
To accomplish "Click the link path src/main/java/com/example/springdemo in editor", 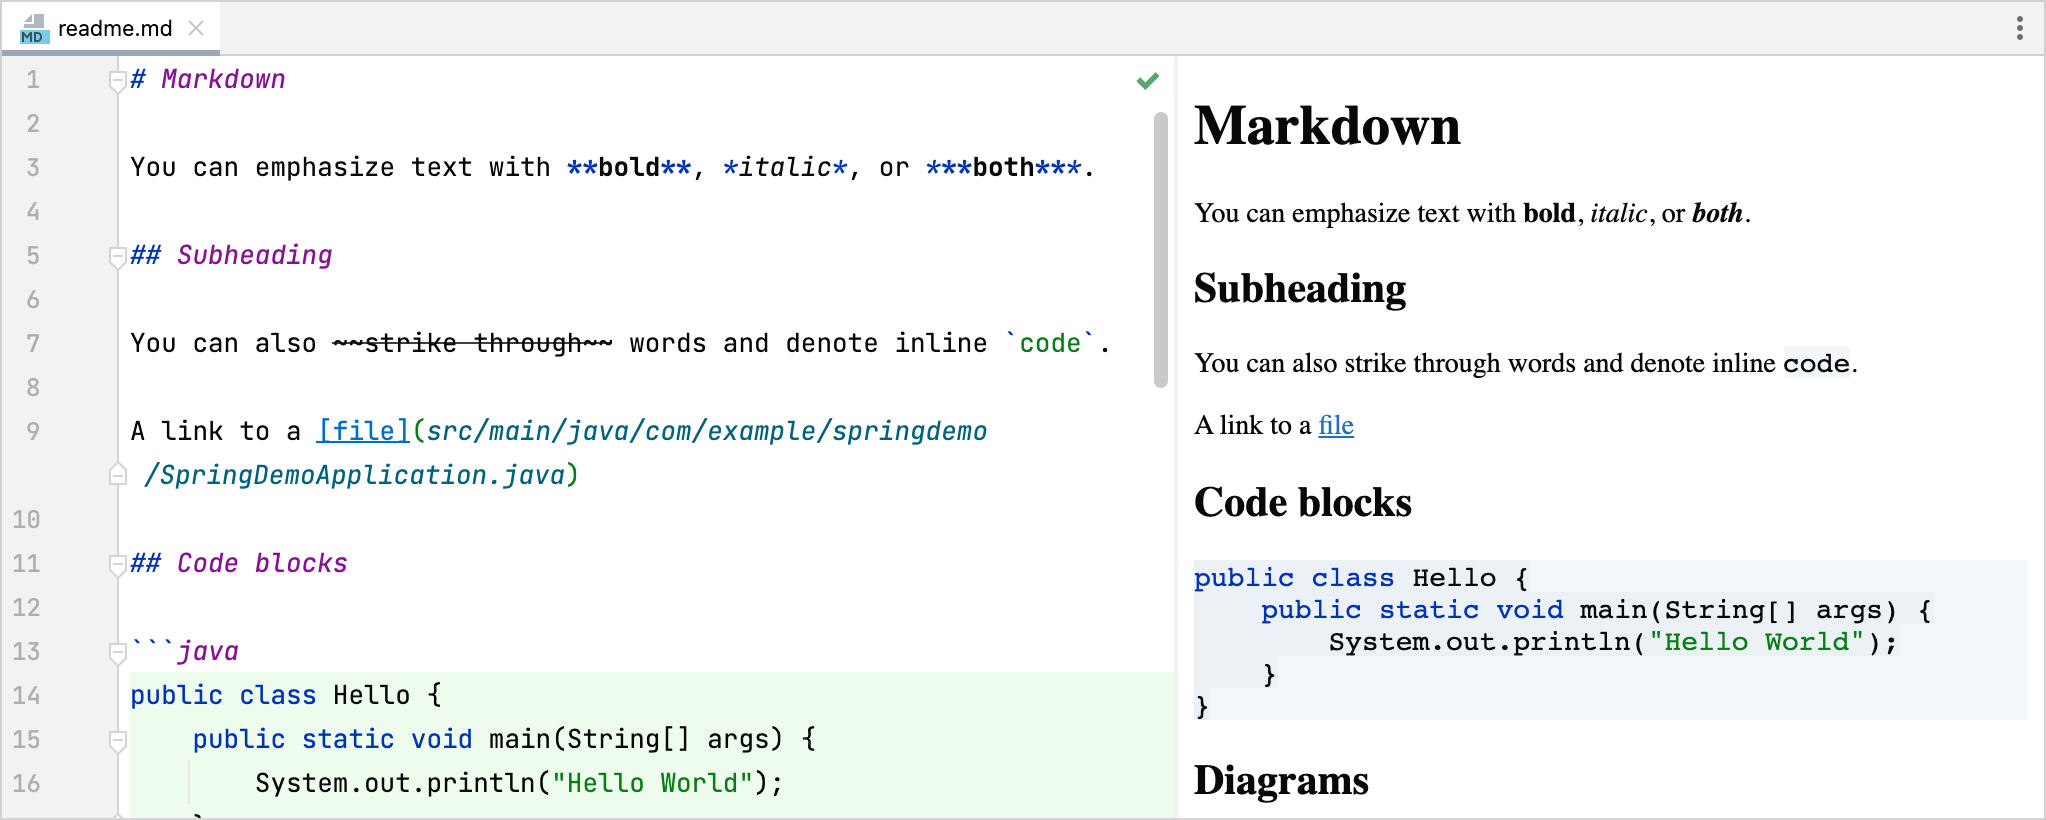I will 707,431.
